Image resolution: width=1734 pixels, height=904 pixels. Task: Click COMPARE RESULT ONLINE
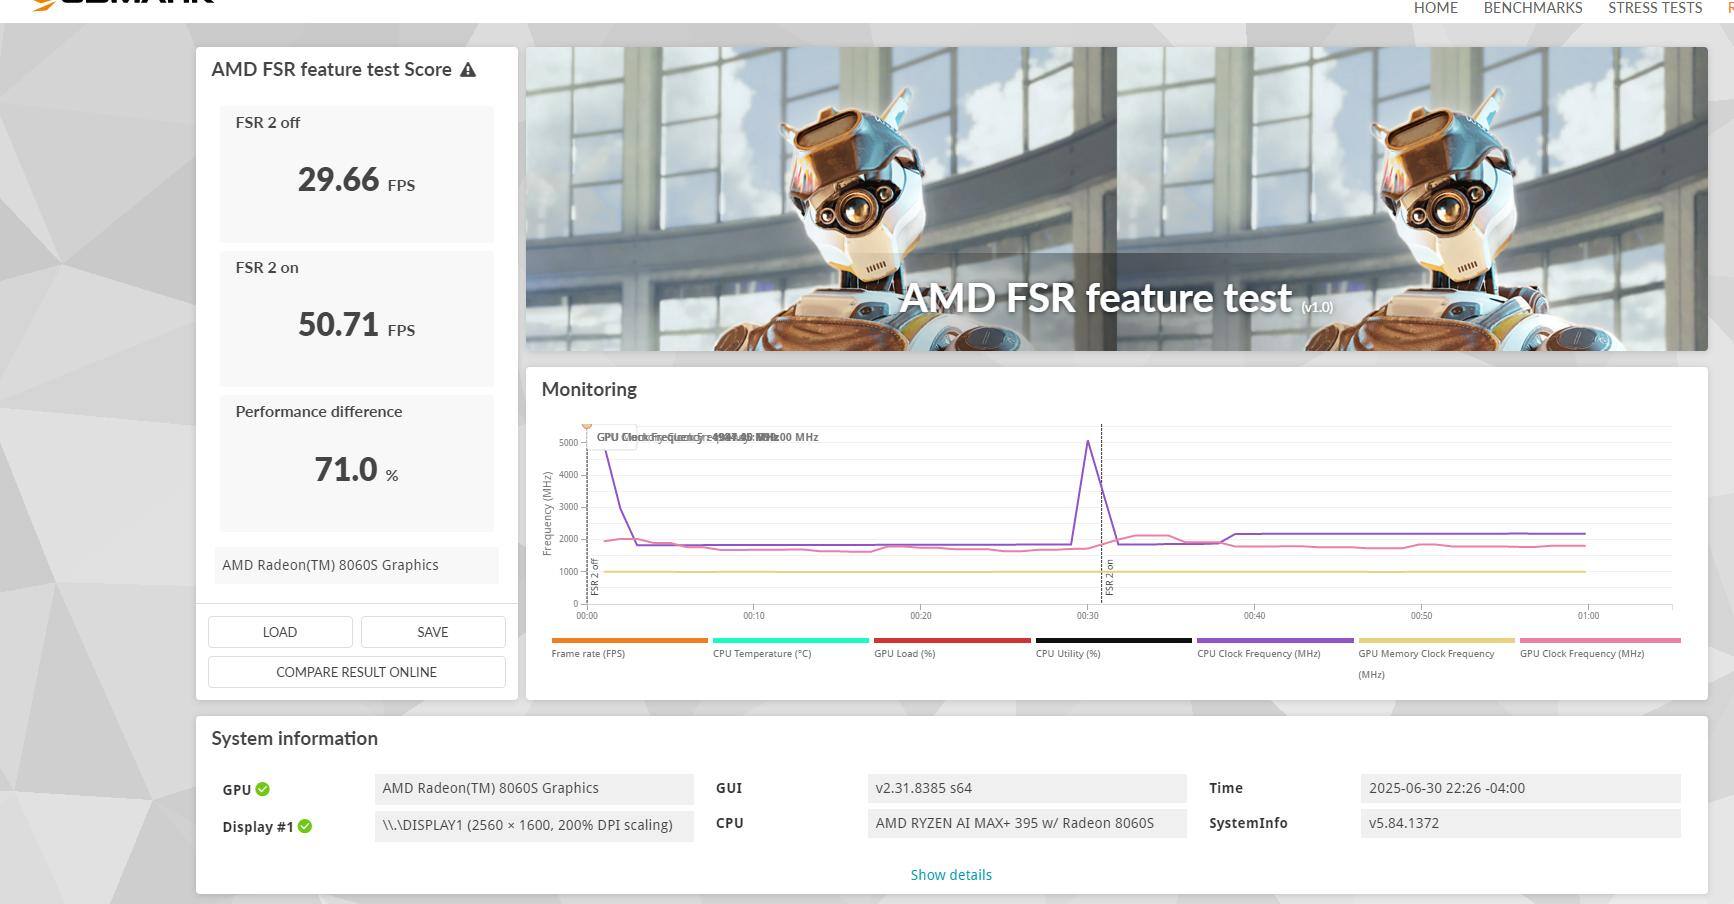[x=356, y=672]
